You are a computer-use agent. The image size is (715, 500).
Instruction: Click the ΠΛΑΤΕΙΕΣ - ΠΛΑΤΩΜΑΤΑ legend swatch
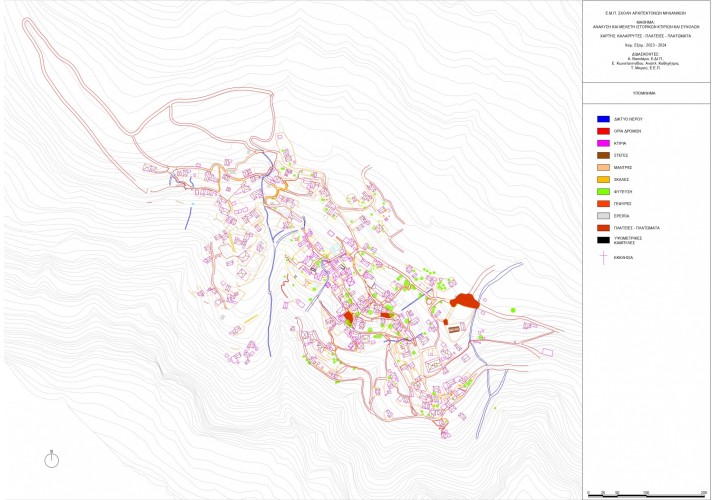point(603,228)
